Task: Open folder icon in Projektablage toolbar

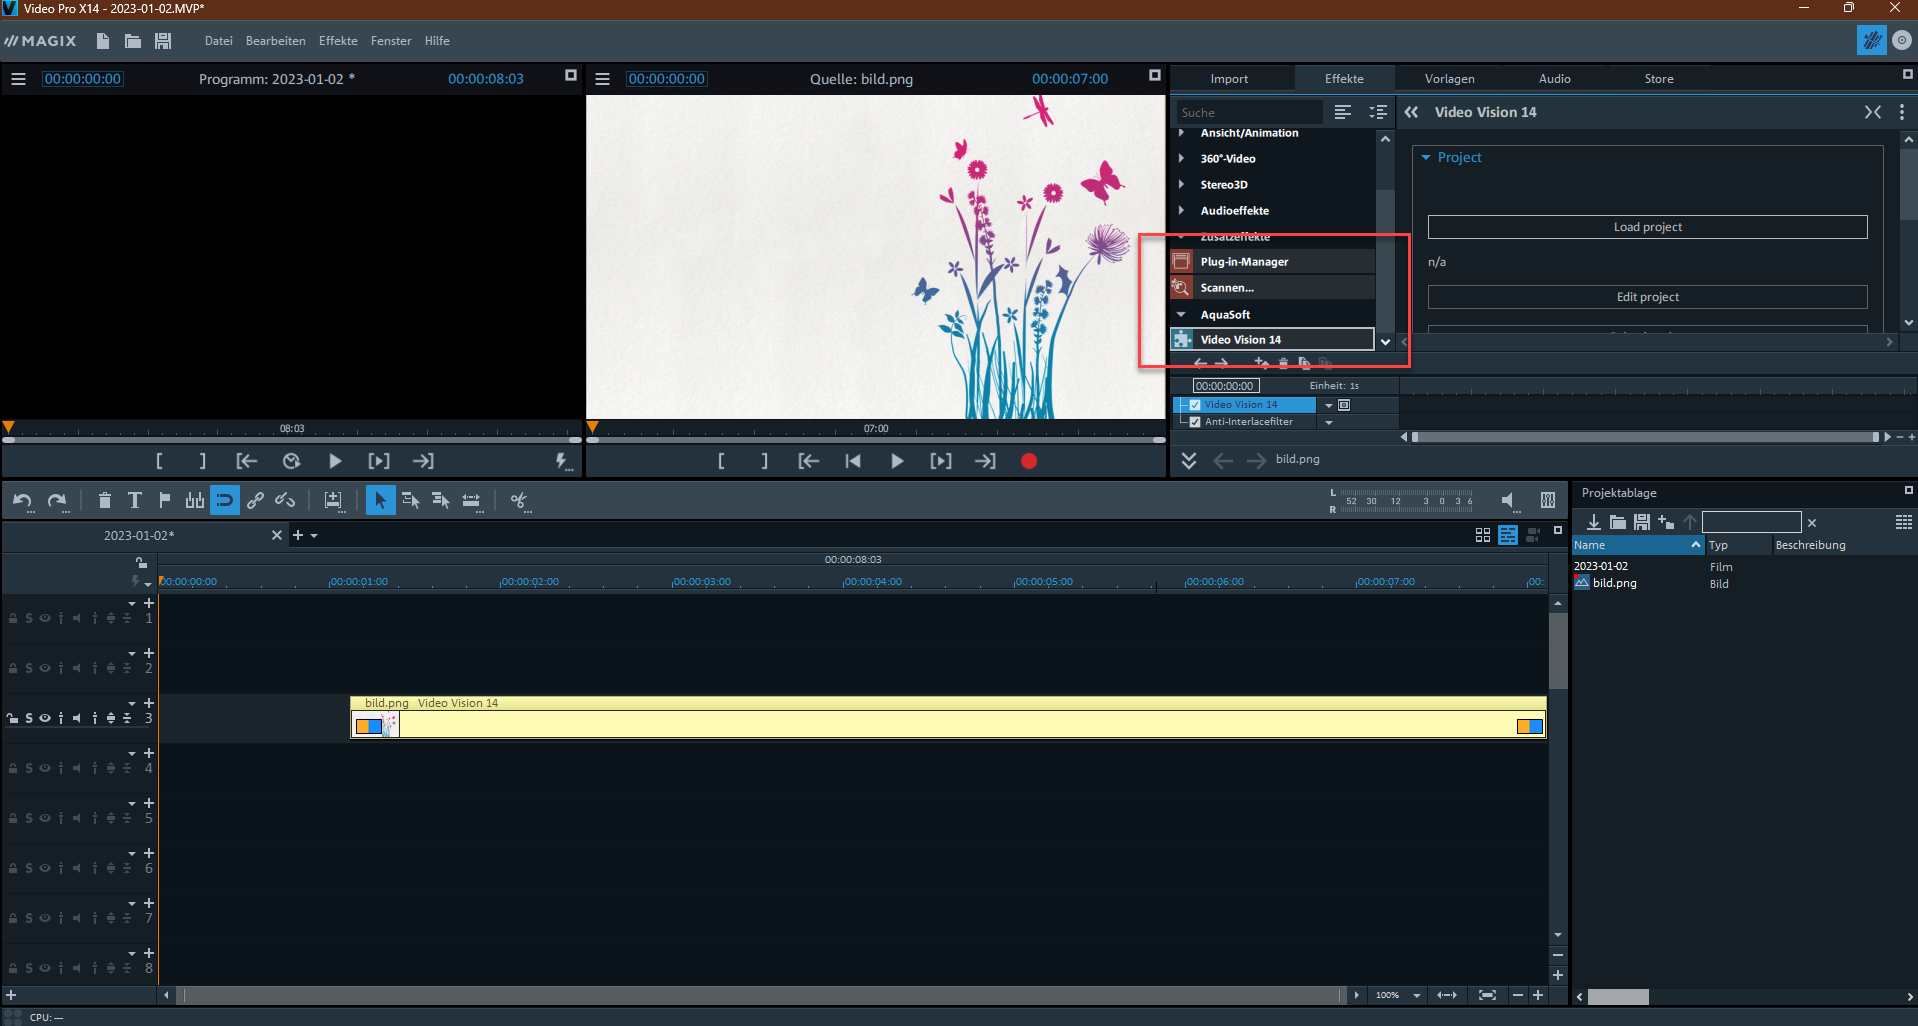Action: tap(1618, 522)
